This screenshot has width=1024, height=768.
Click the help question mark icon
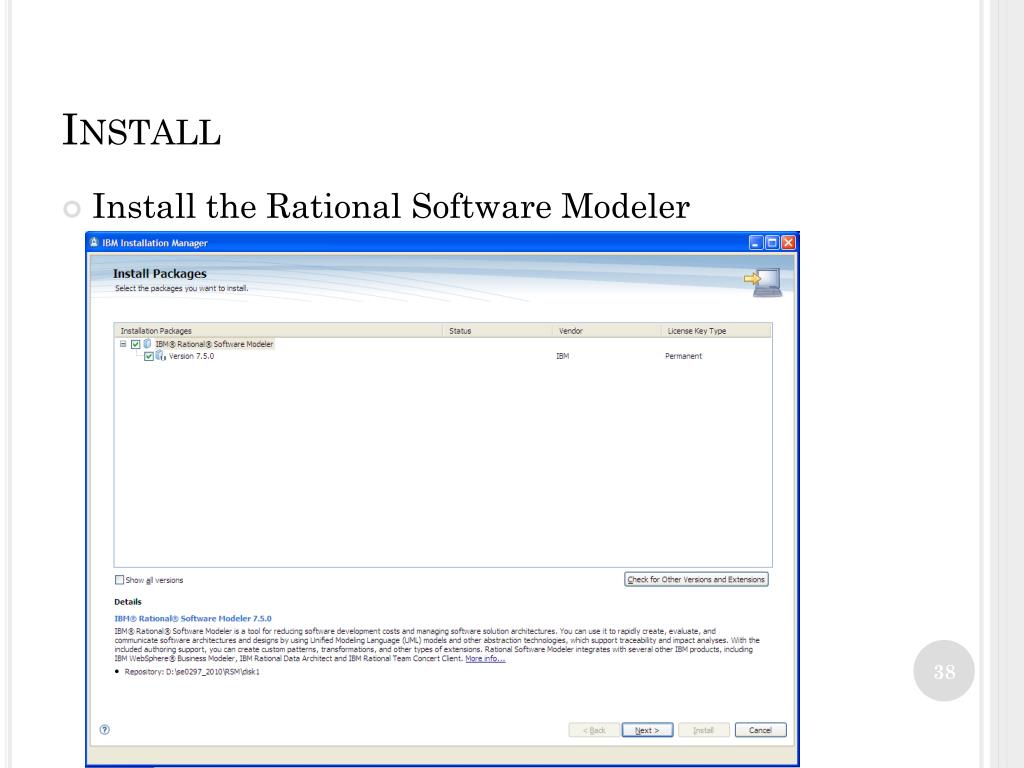tap(104, 729)
